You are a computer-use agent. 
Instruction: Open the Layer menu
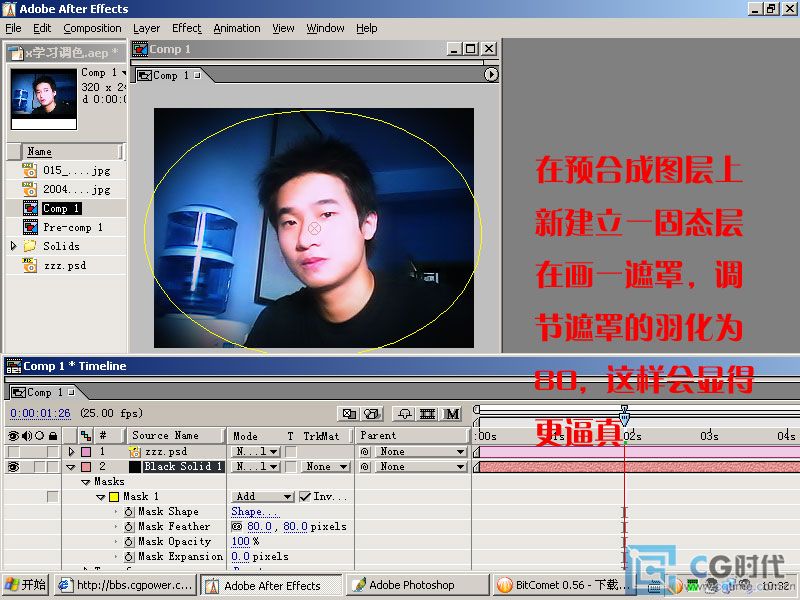click(x=146, y=28)
